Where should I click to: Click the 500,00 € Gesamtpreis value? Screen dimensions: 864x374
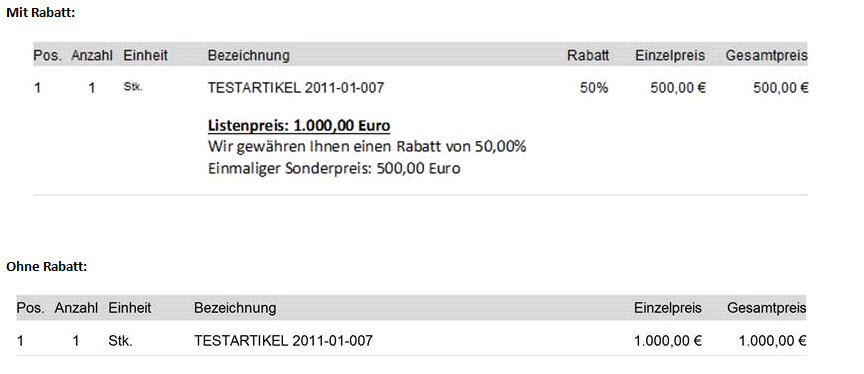point(781,88)
